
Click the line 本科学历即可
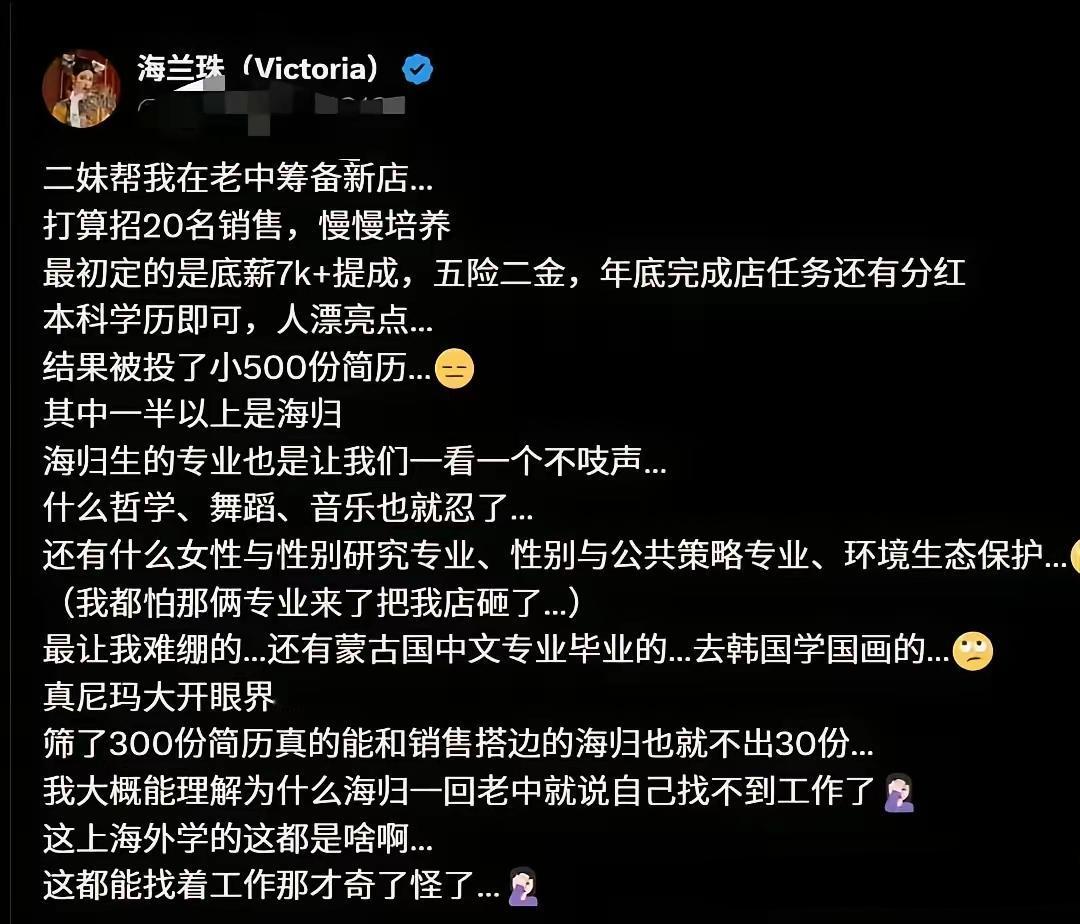(238, 320)
